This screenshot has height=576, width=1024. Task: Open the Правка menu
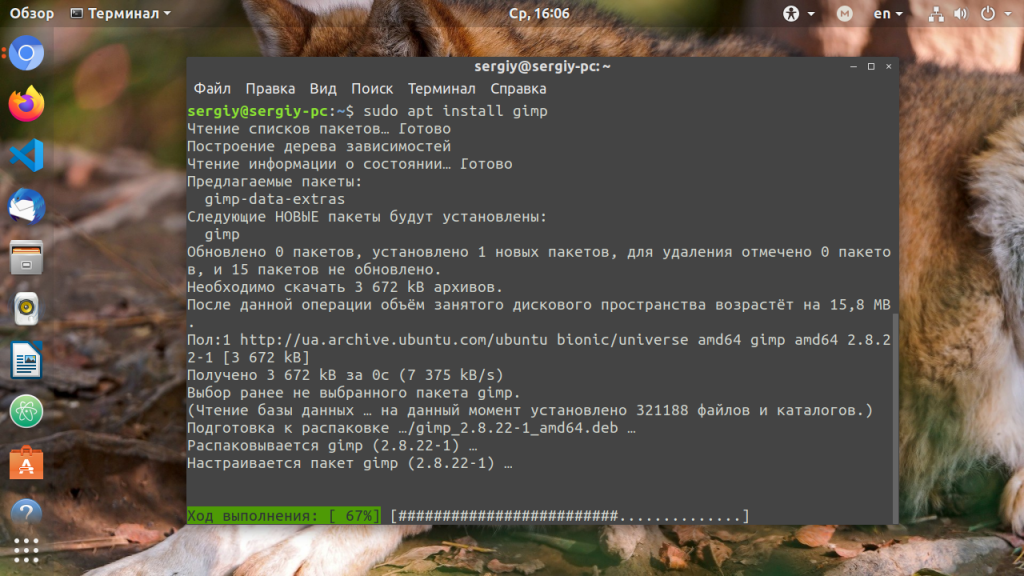point(270,89)
